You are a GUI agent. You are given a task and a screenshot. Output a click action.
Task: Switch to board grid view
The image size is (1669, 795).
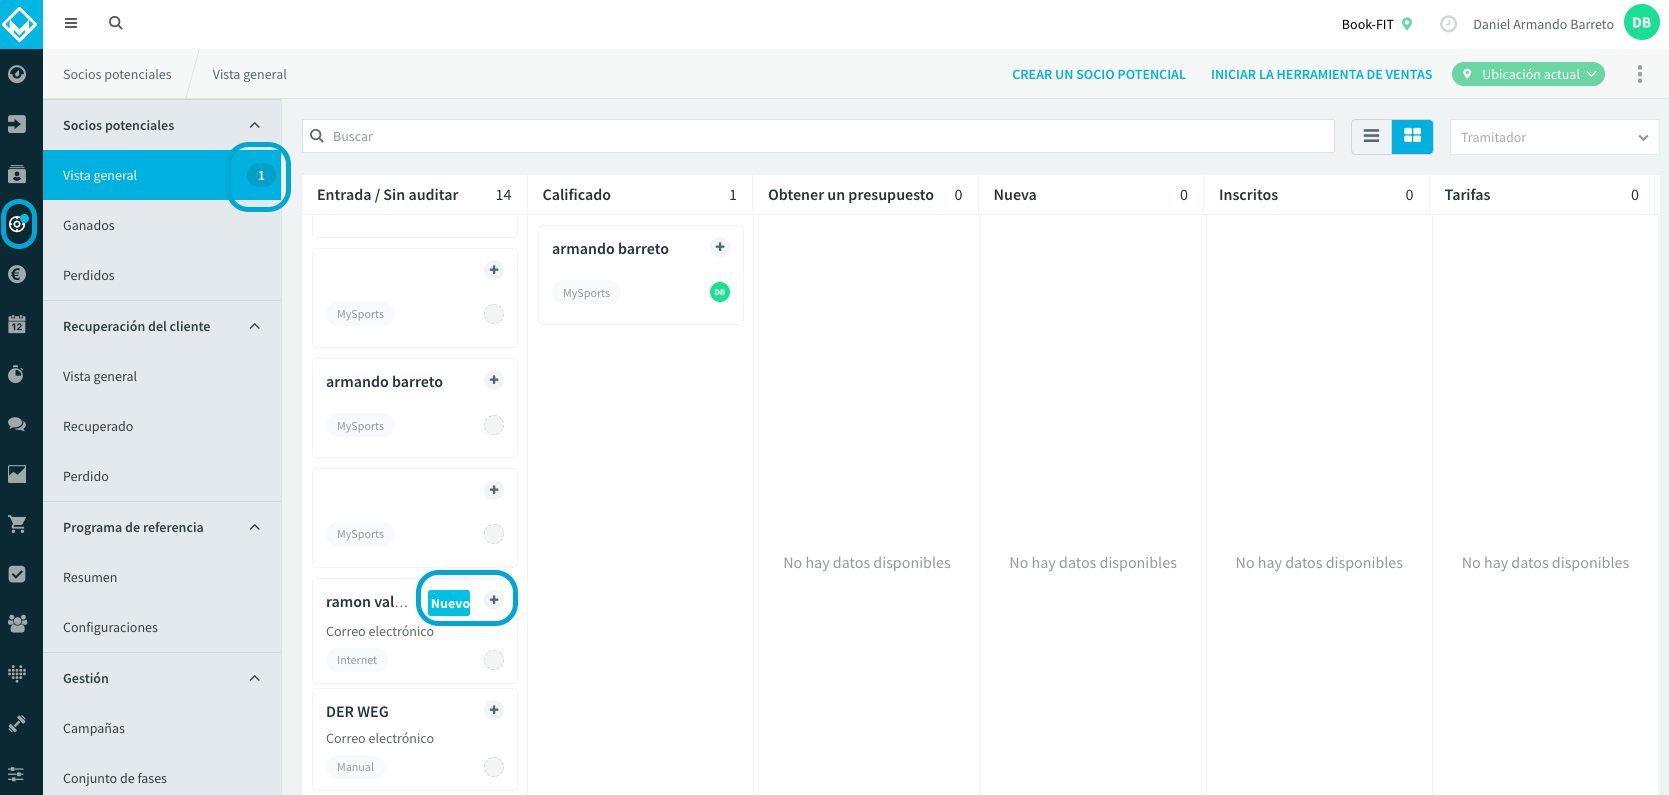click(x=1413, y=136)
